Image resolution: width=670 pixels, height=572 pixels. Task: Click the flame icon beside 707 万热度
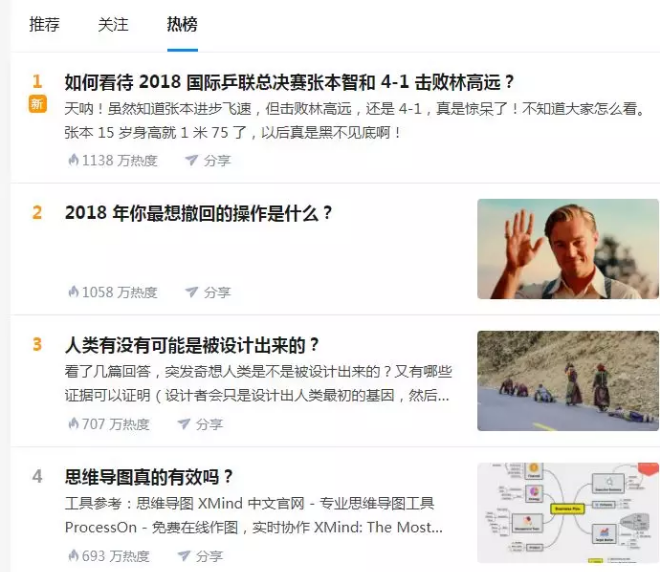coord(73,424)
